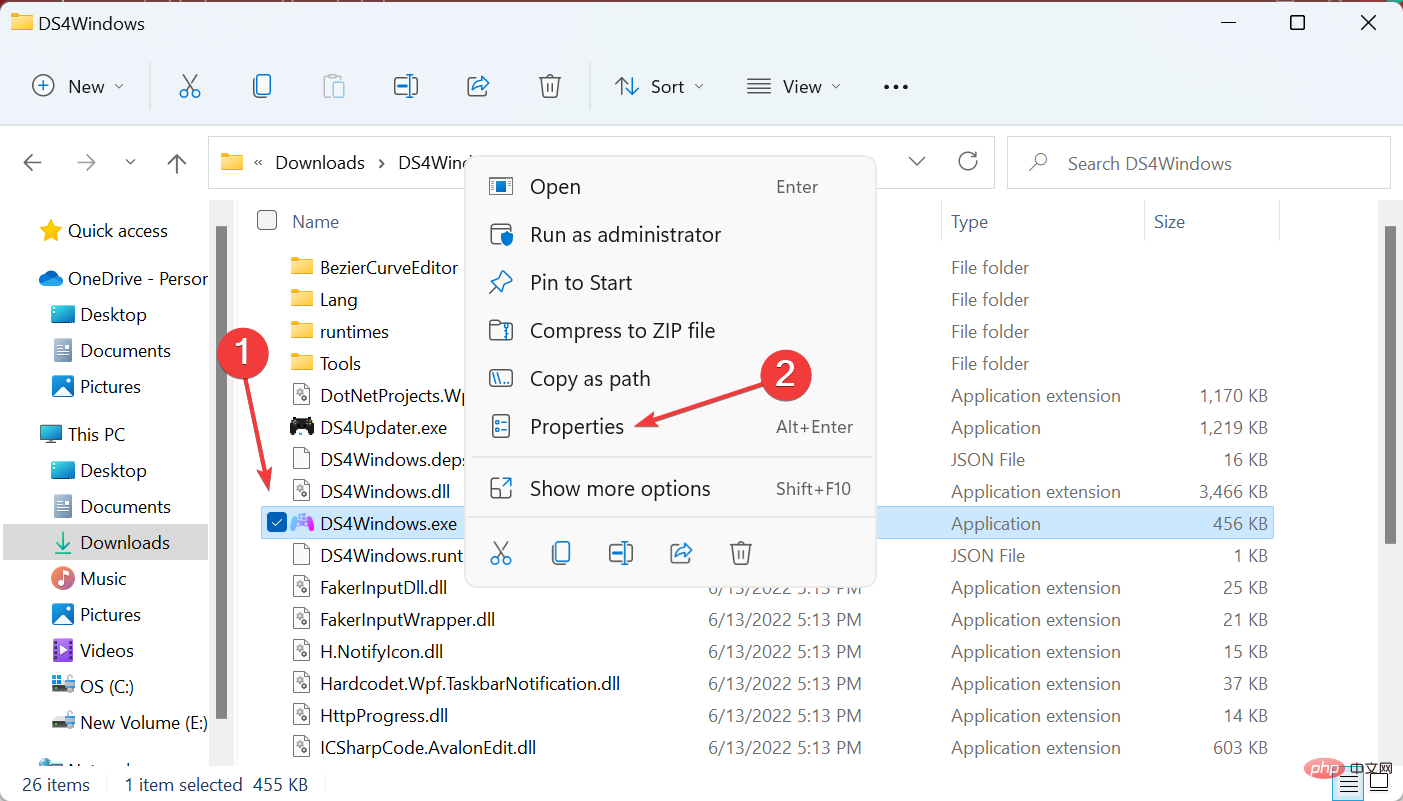Screen dimensions: 1403x801
Task: Click the Share icon in the toolbar
Action: [478, 87]
